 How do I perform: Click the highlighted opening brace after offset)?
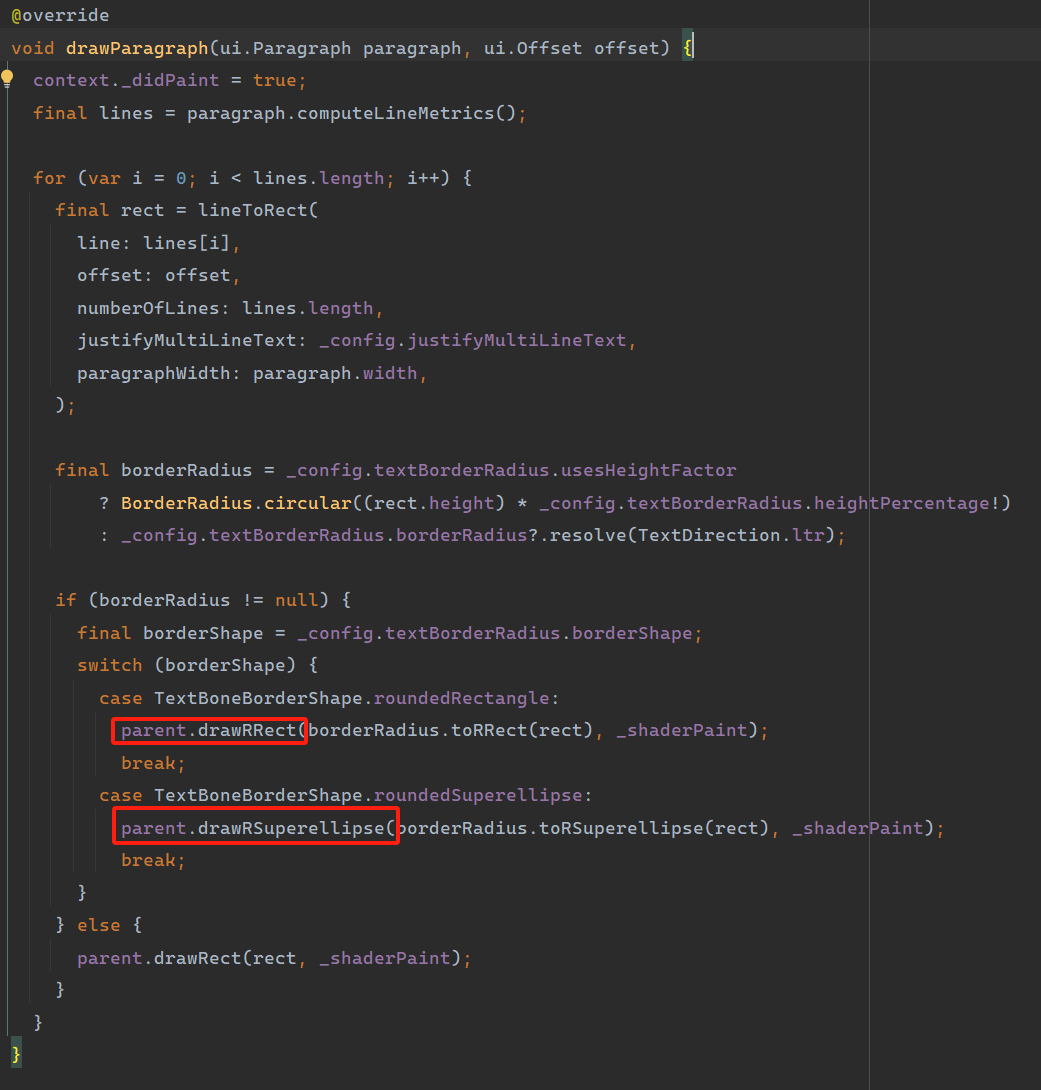(x=687, y=47)
